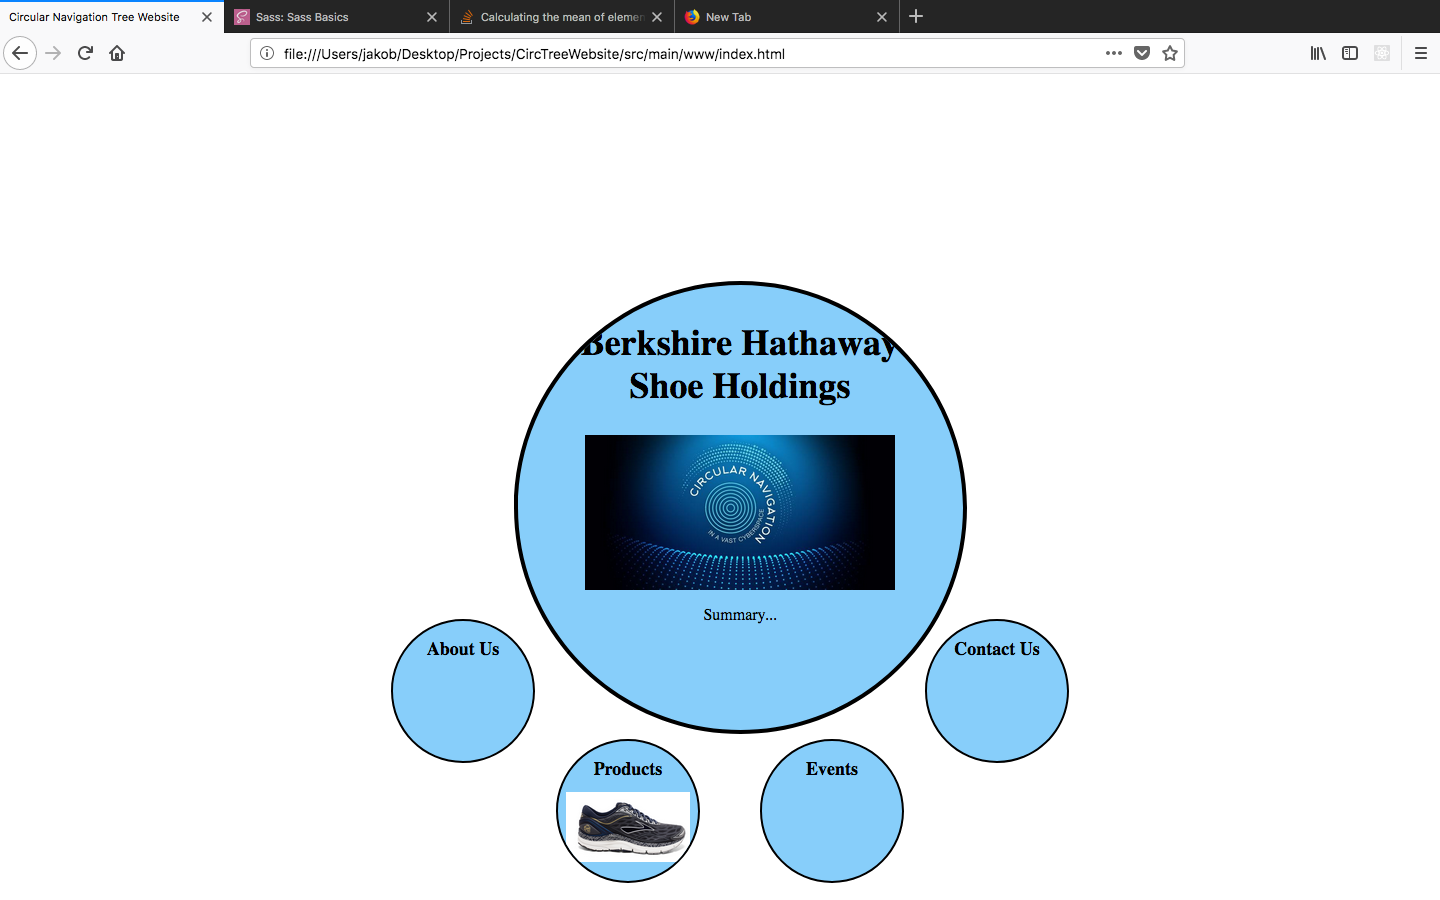Close the New Tab tab
Image resolution: width=1440 pixels, height=900 pixels.
[x=882, y=17]
